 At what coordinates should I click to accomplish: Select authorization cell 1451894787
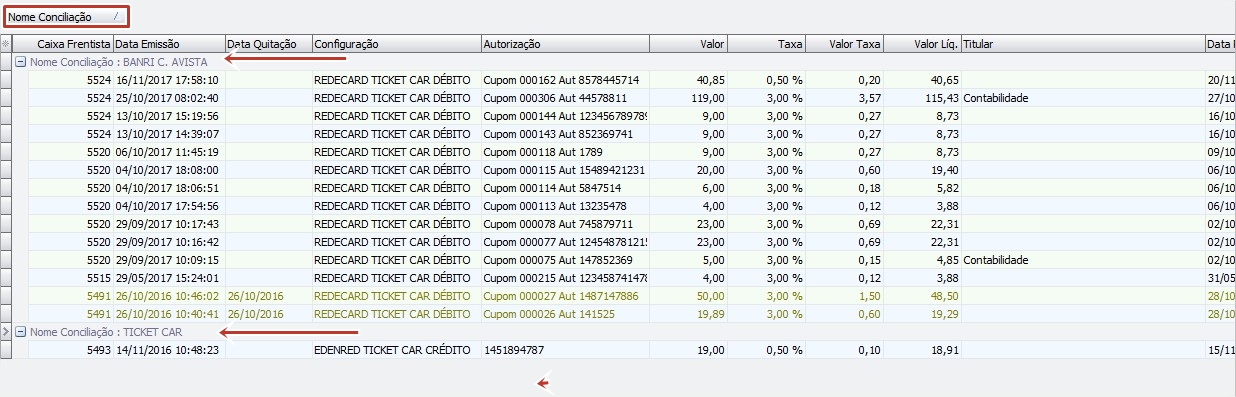coord(564,349)
